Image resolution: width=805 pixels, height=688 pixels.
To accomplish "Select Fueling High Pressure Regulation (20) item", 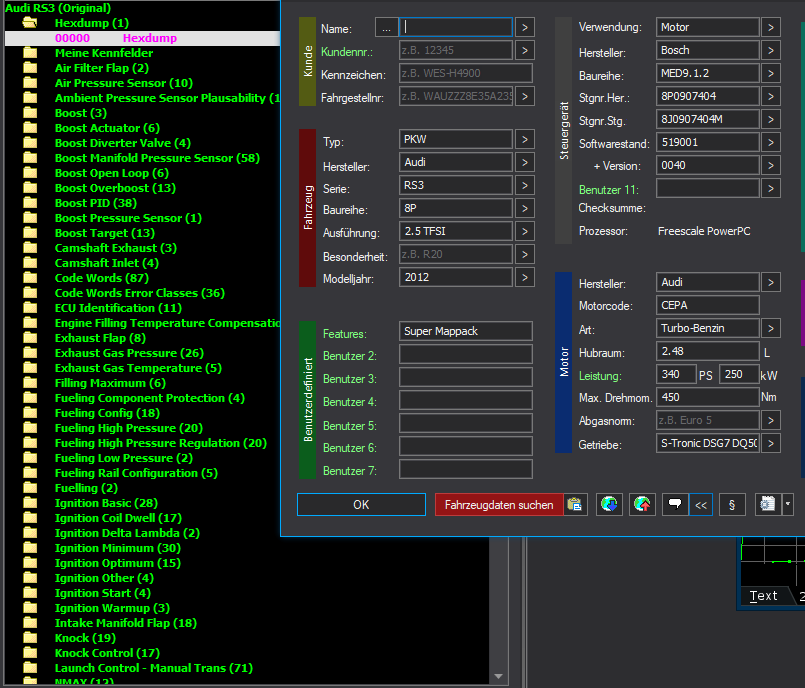I will tap(161, 443).
